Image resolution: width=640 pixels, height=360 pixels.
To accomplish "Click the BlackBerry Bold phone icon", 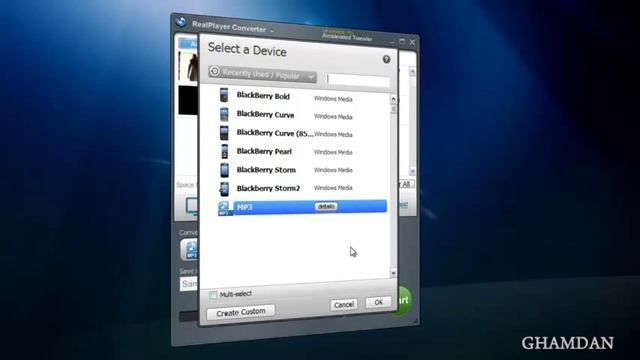I will click(x=224, y=95).
